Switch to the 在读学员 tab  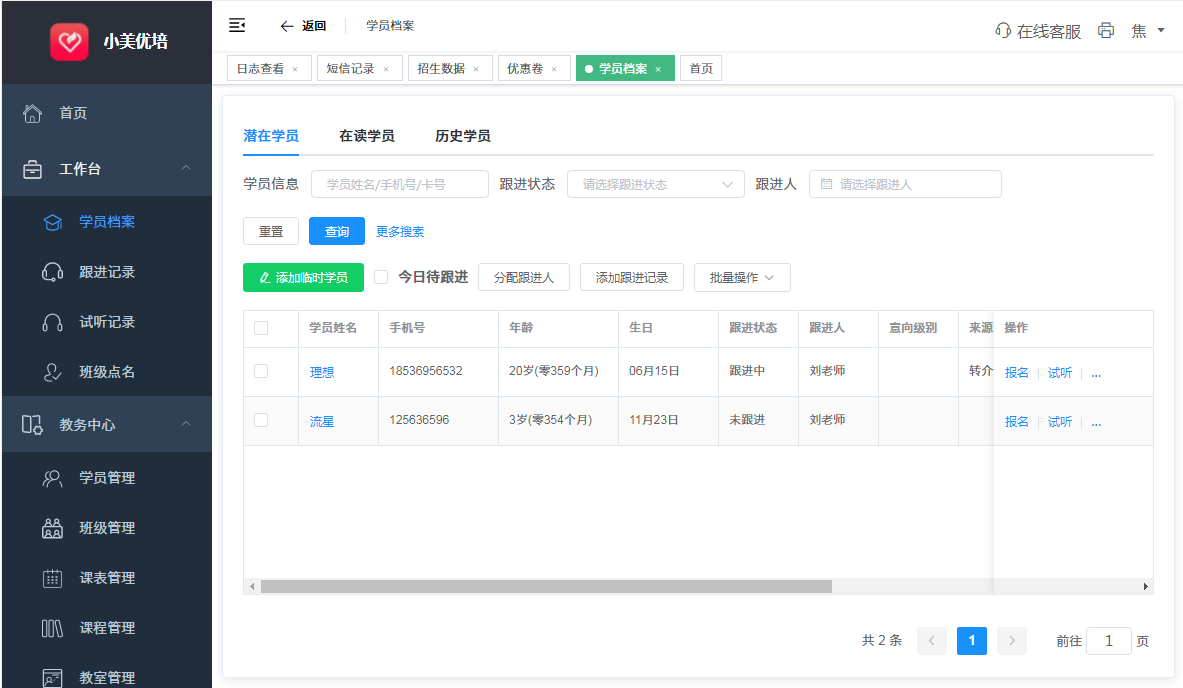pos(366,136)
